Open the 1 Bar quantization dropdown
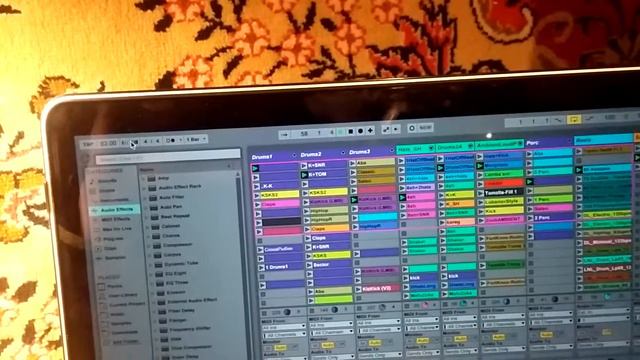This screenshot has width=640, height=360. point(196,140)
